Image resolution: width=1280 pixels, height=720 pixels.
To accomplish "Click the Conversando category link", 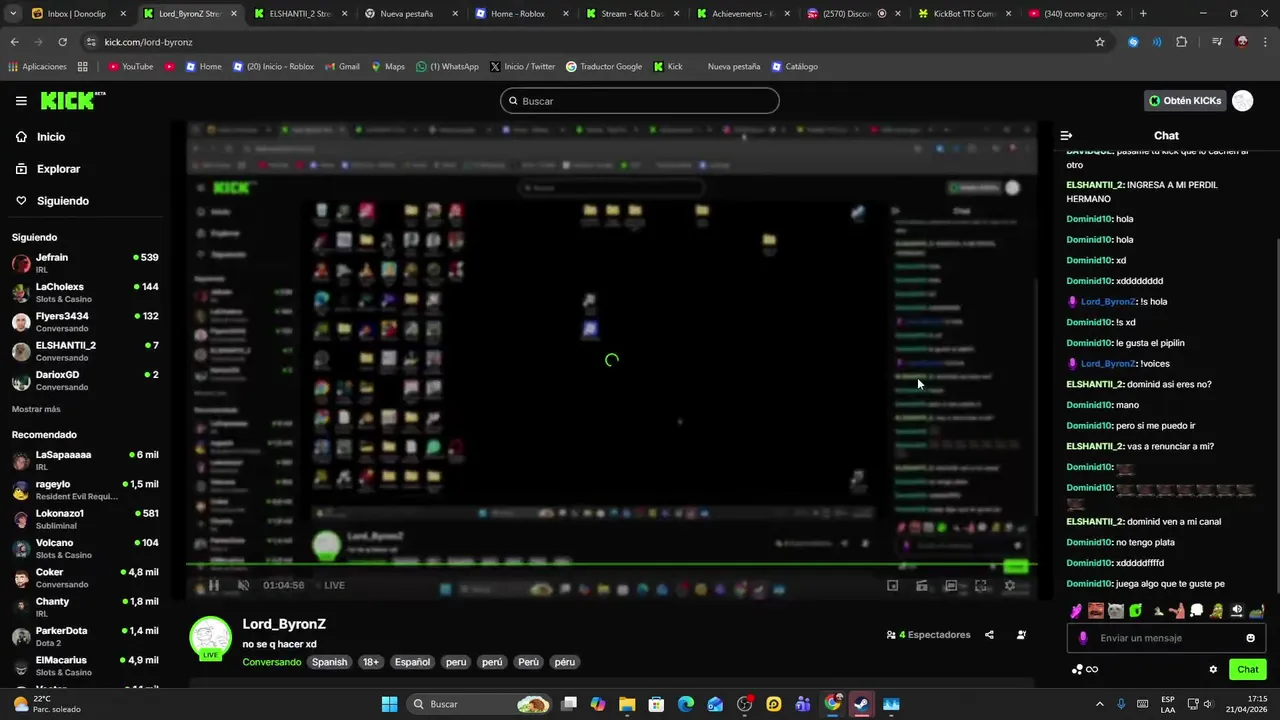I will [x=271, y=662].
